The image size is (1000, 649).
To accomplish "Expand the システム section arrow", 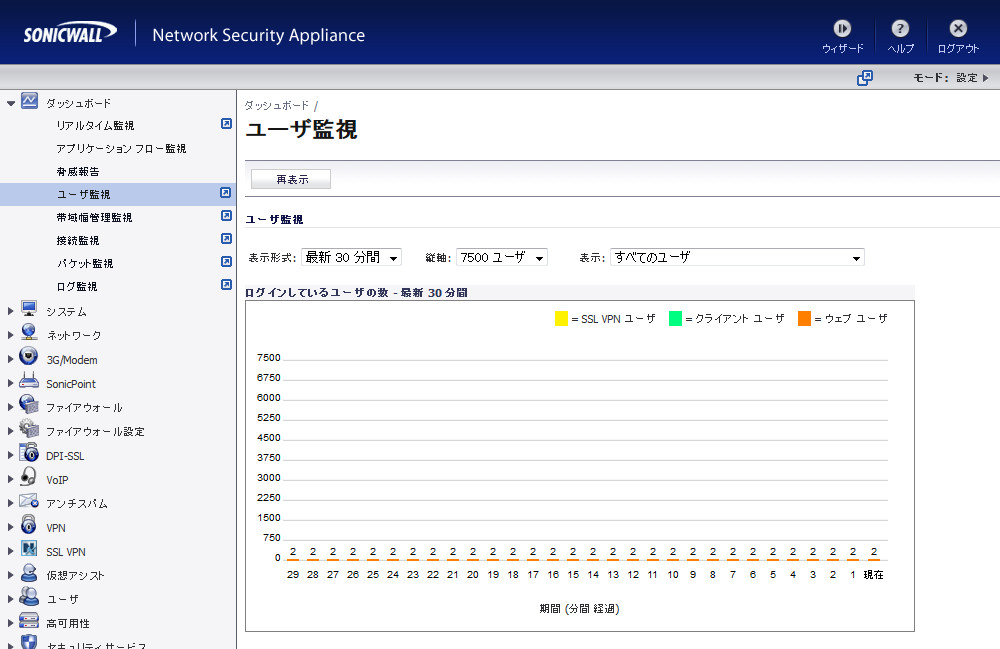I will [10, 311].
